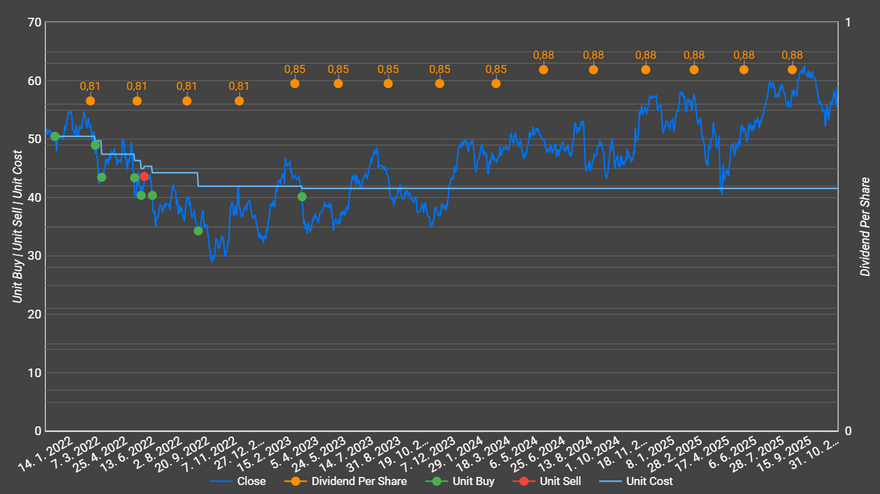The width and height of the screenshot is (880, 494).
Task: Click the rightmost green Unit Buy dot
Action: point(302,197)
